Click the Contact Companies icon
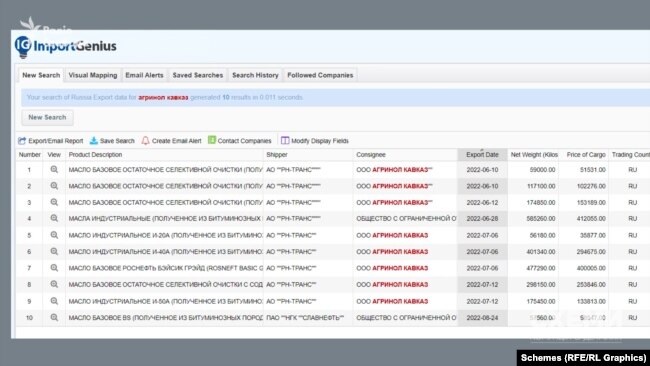Screen dimensions: 650x366 coord(212,140)
